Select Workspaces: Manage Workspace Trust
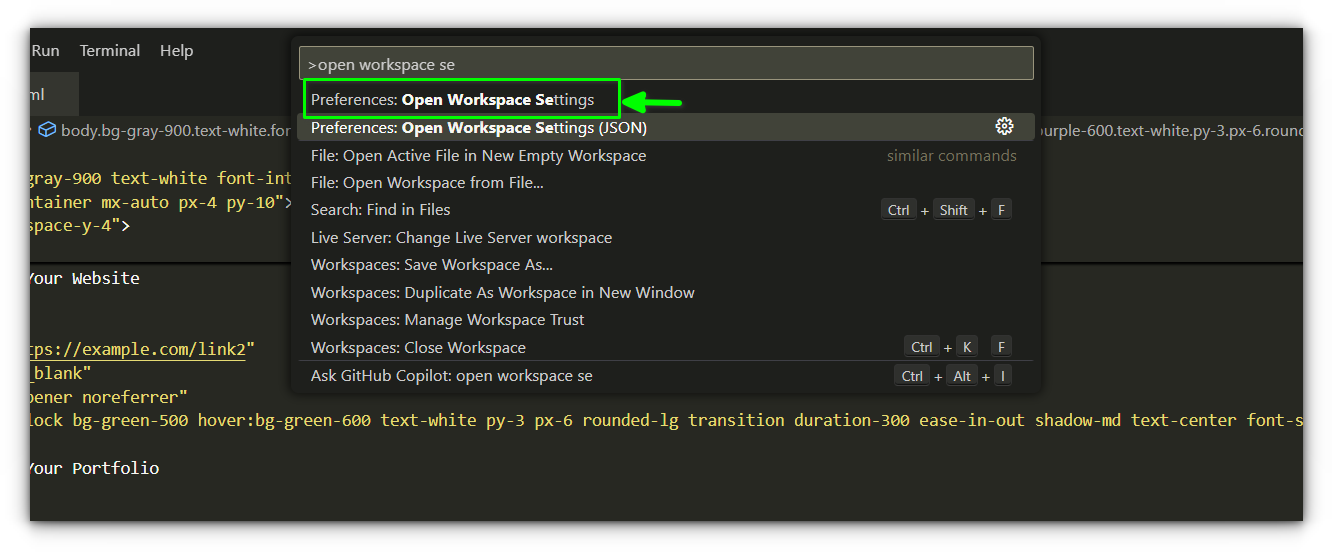This screenshot has width=1333, height=553. tap(447, 320)
